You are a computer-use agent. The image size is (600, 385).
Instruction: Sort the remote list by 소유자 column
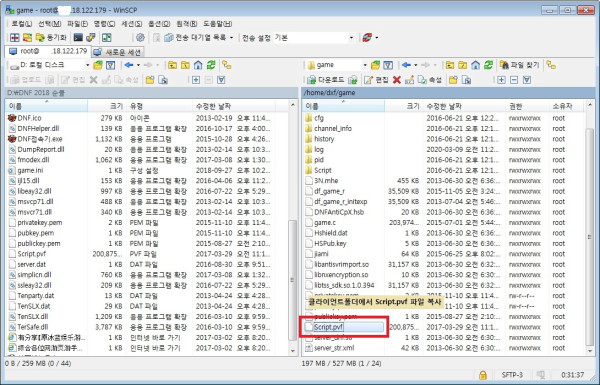(x=562, y=106)
